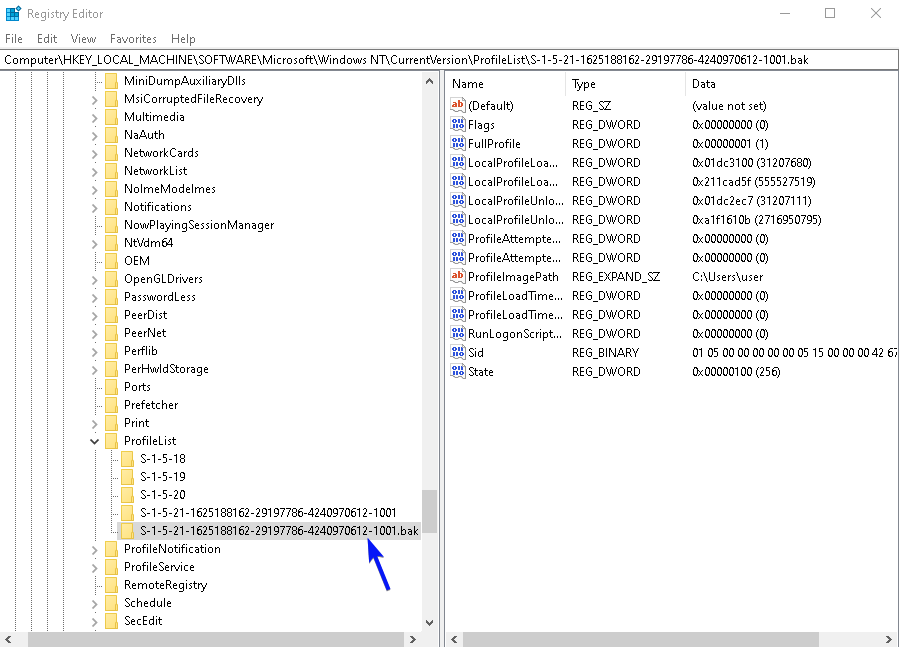Viewport: 899px width, 647px height.
Task: Click the tree pane scroll down arrow
Action: 429,623
